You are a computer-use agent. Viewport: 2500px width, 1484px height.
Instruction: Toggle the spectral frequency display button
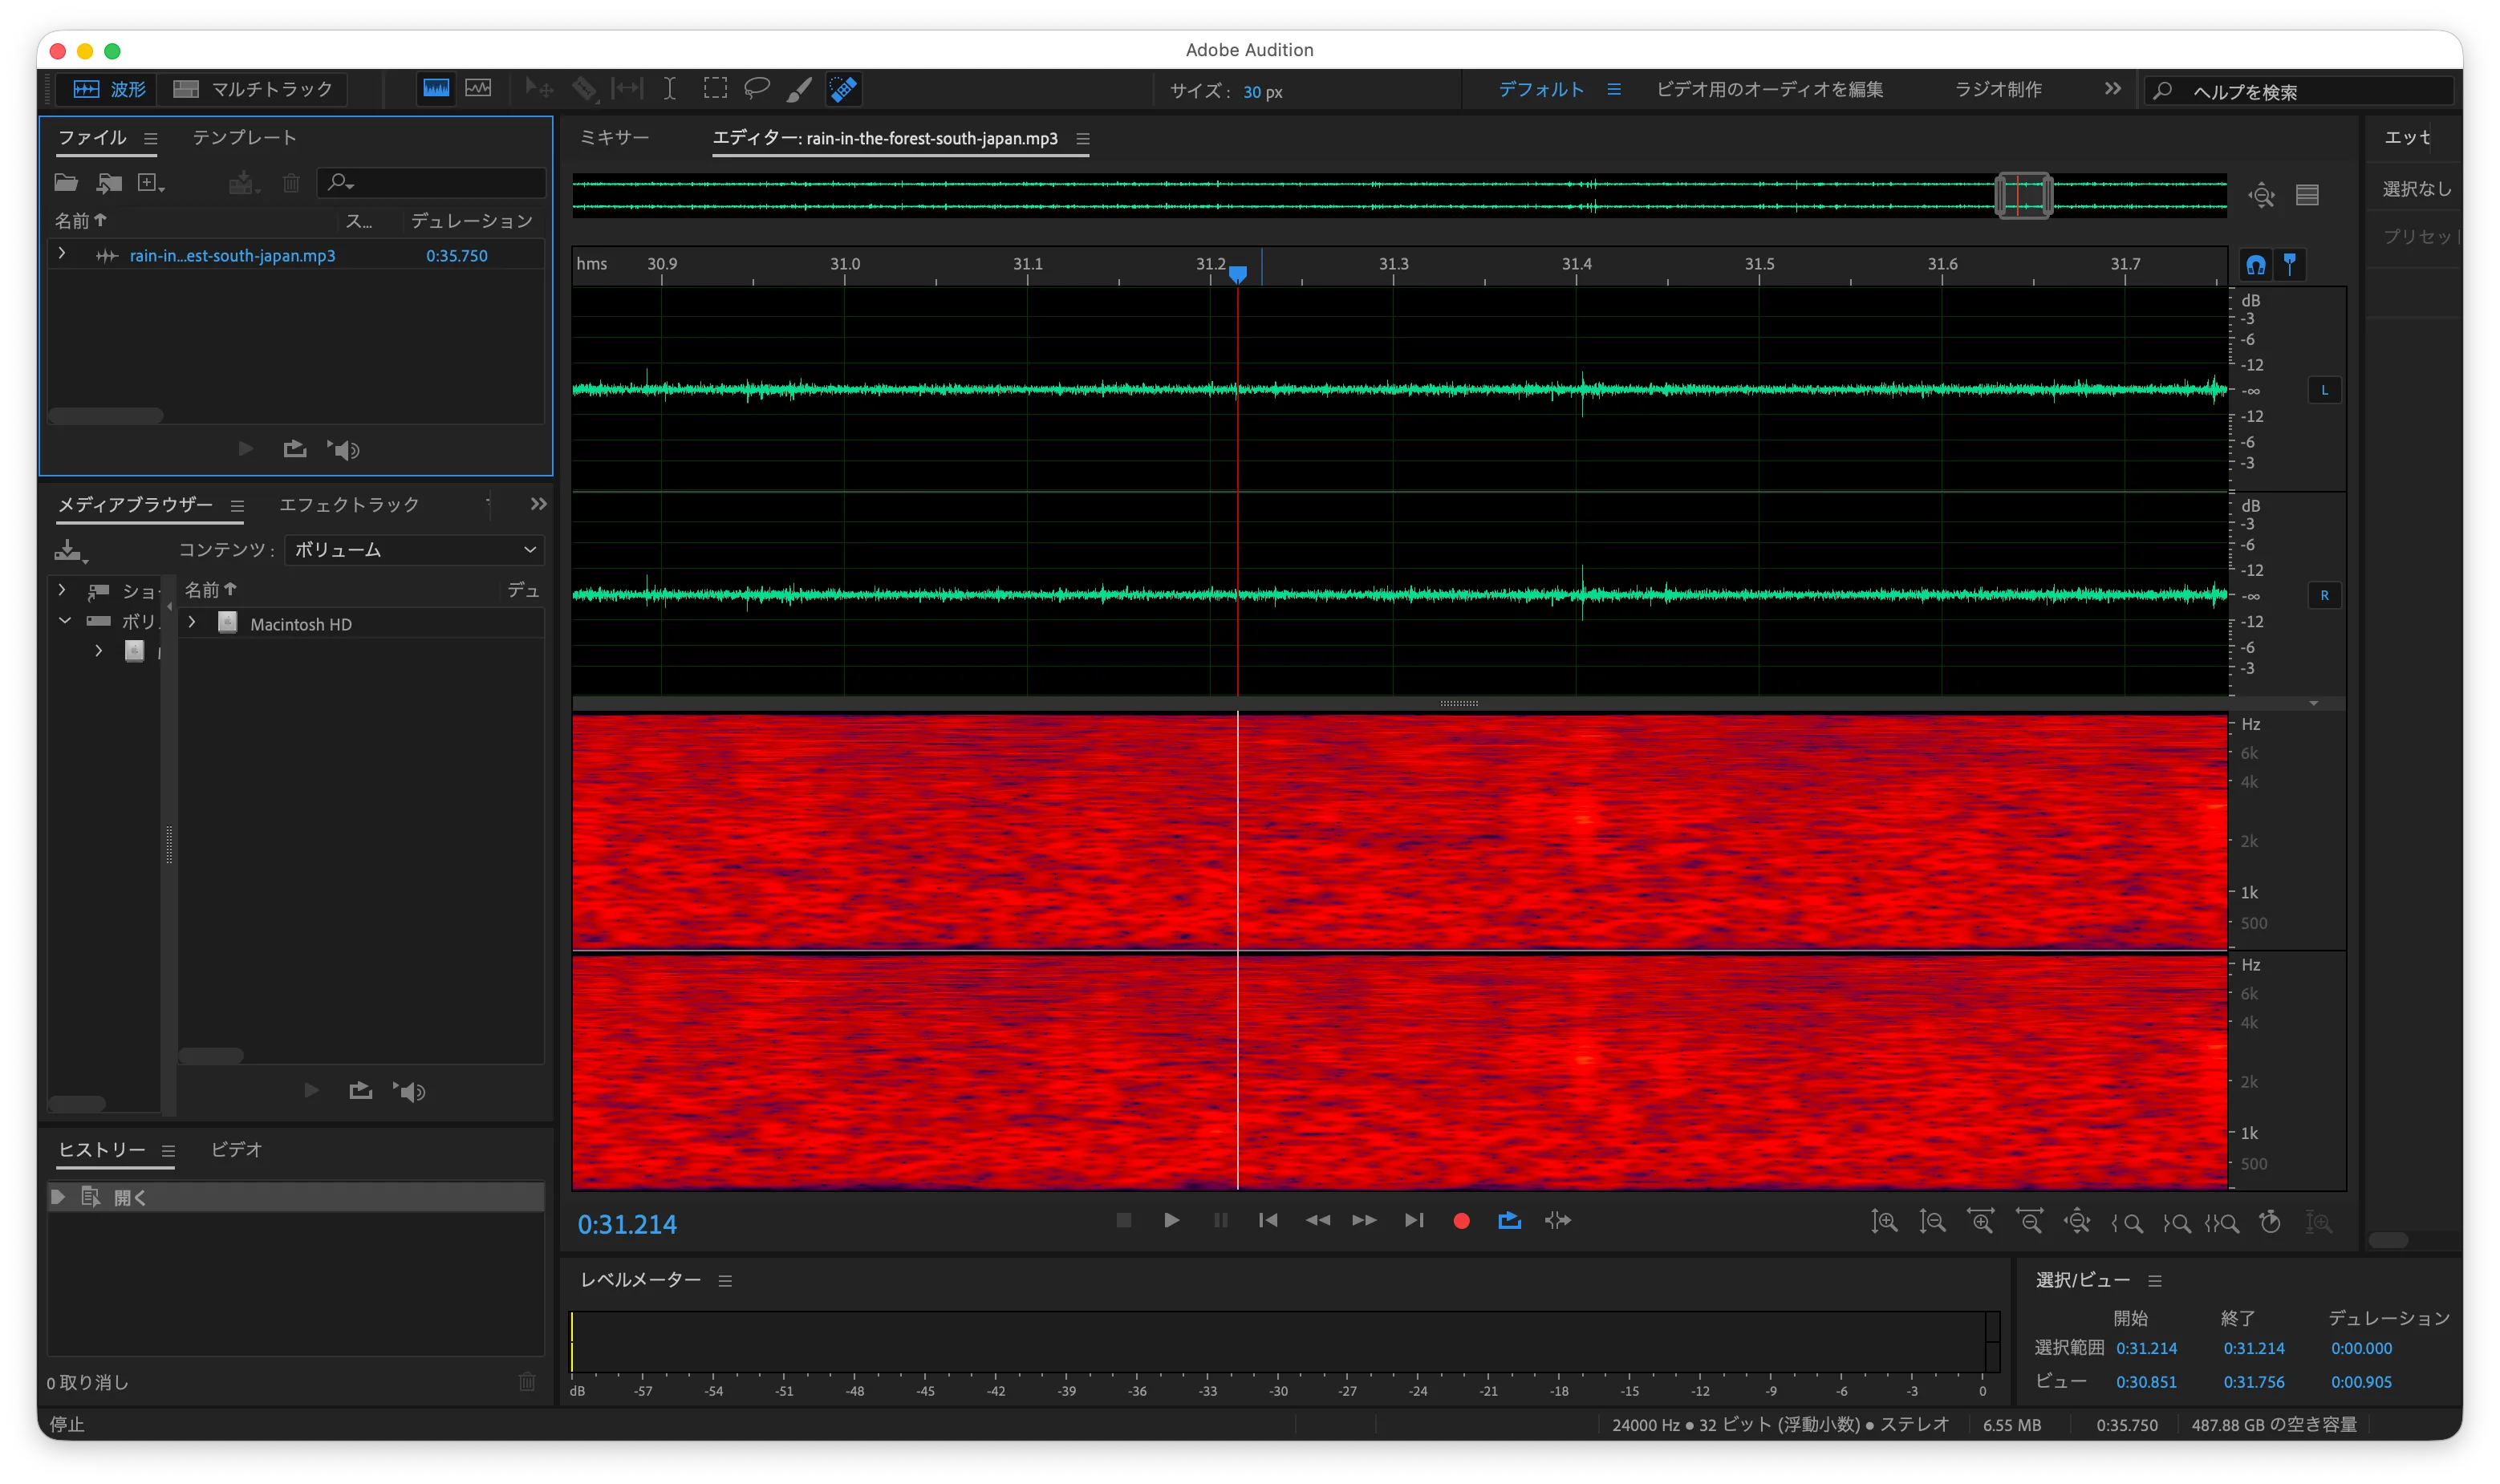point(436,89)
